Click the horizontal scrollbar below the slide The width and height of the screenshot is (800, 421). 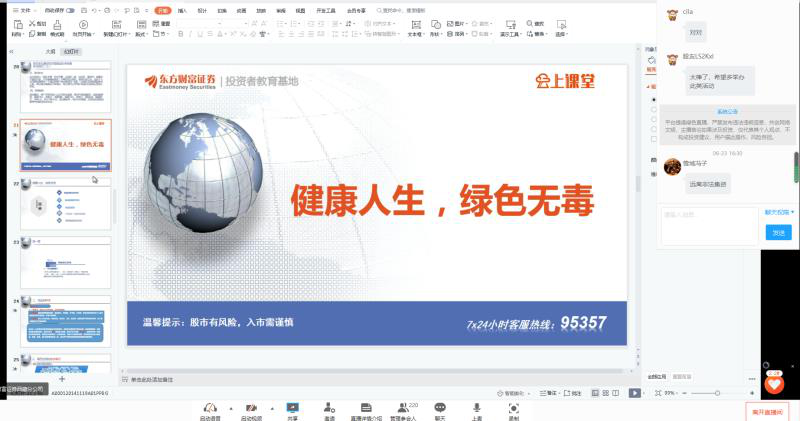pos(374,372)
